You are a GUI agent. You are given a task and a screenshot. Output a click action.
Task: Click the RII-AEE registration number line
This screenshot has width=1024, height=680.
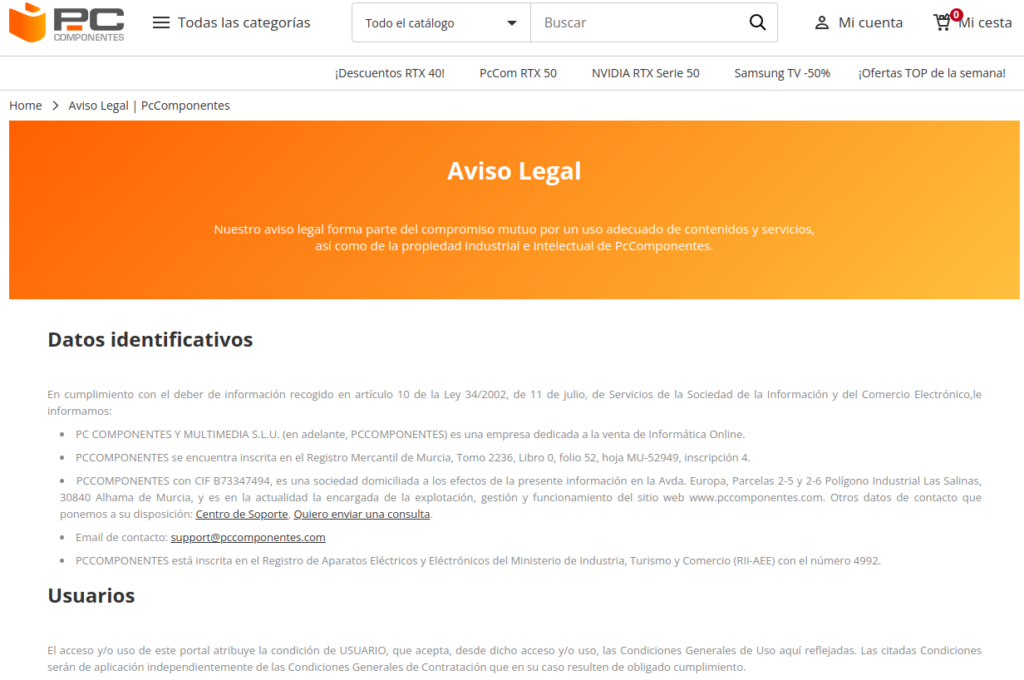point(478,560)
